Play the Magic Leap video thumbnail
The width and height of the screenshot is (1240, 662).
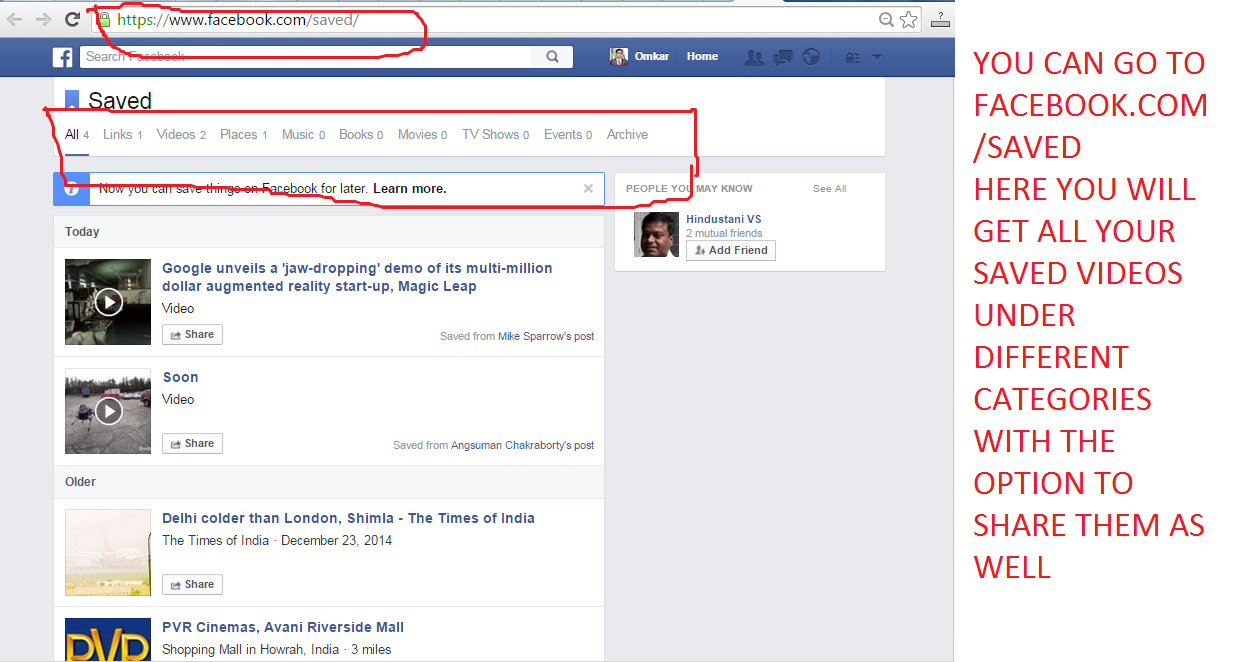coord(108,302)
